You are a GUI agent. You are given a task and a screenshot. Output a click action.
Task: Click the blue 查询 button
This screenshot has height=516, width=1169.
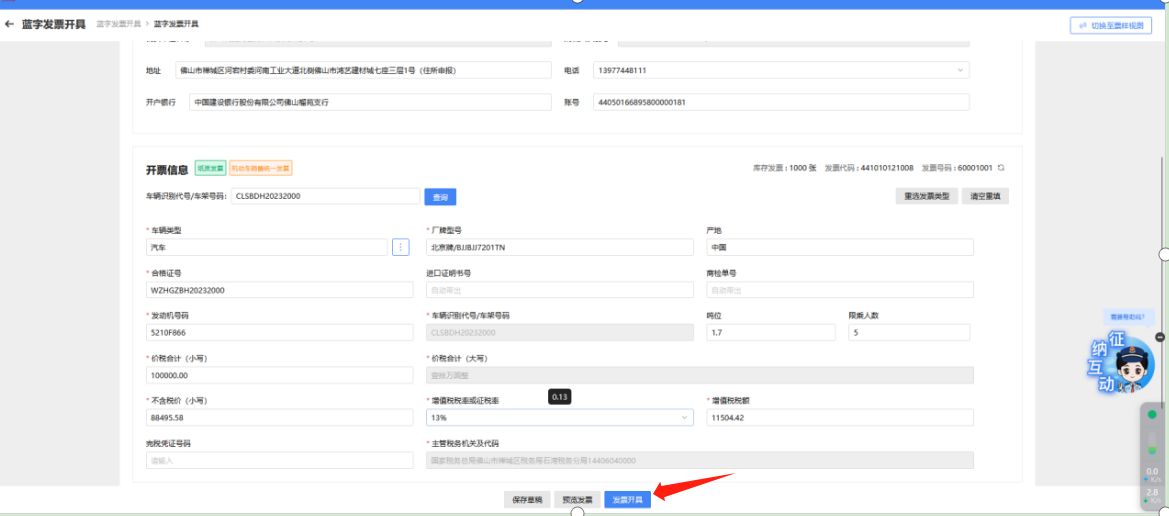pos(440,197)
